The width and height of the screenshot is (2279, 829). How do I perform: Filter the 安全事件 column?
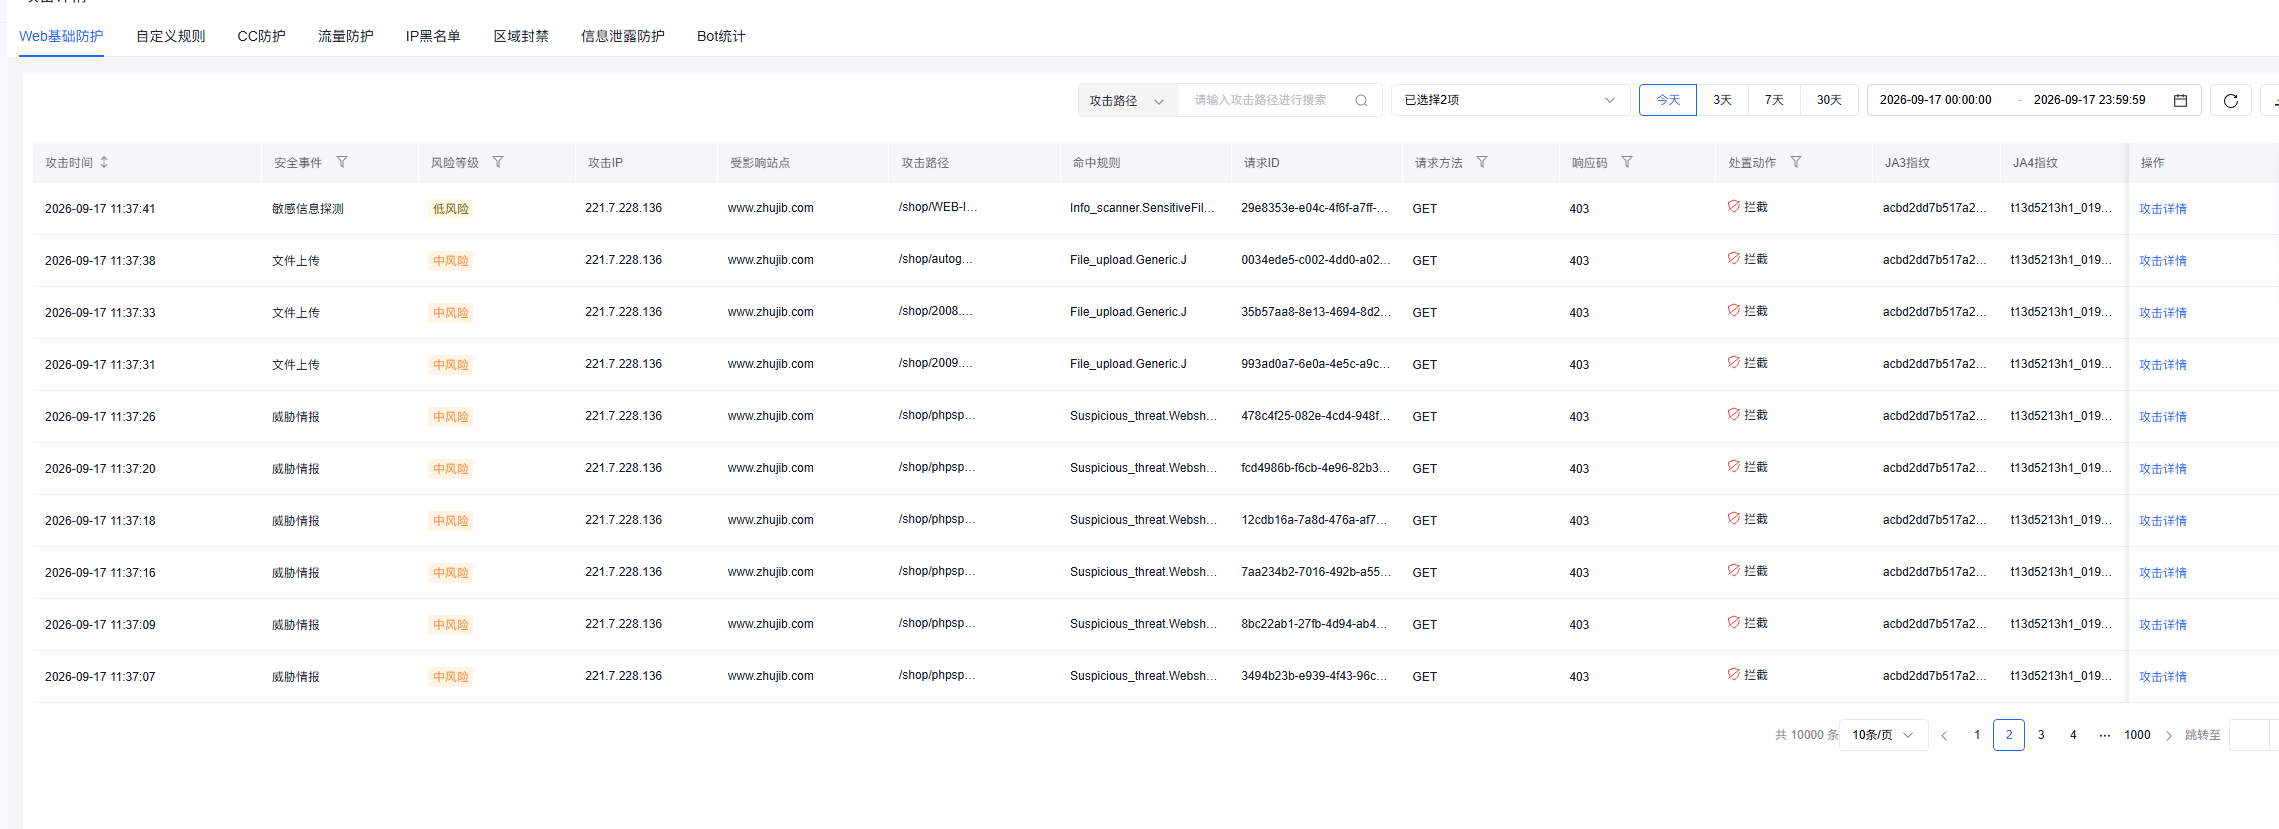(342, 162)
